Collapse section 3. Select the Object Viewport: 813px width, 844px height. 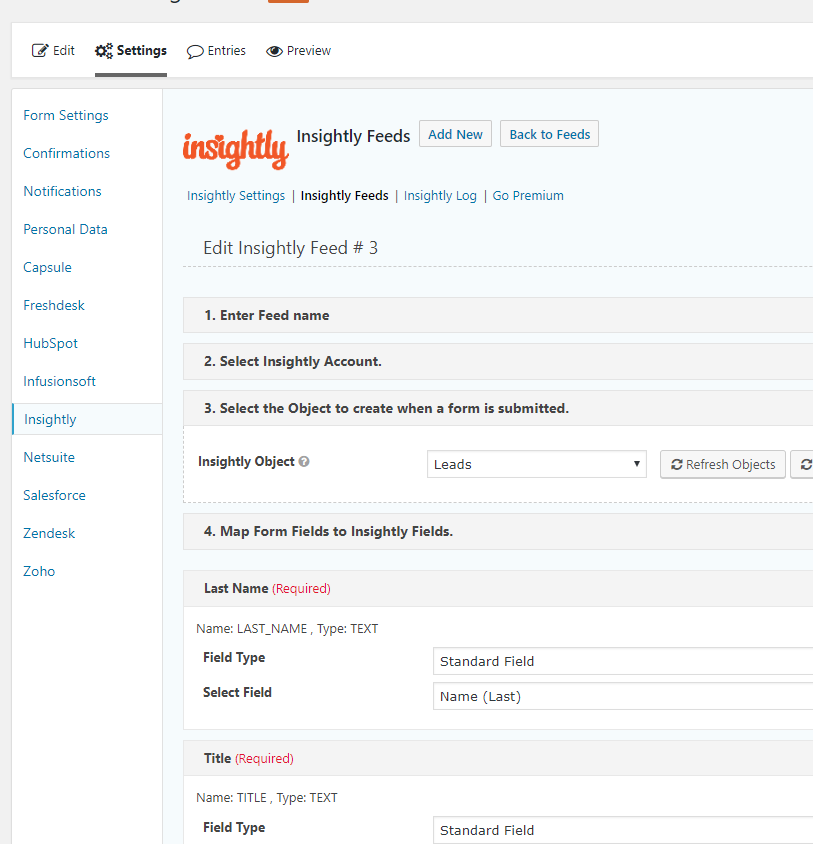[x=498, y=408]
